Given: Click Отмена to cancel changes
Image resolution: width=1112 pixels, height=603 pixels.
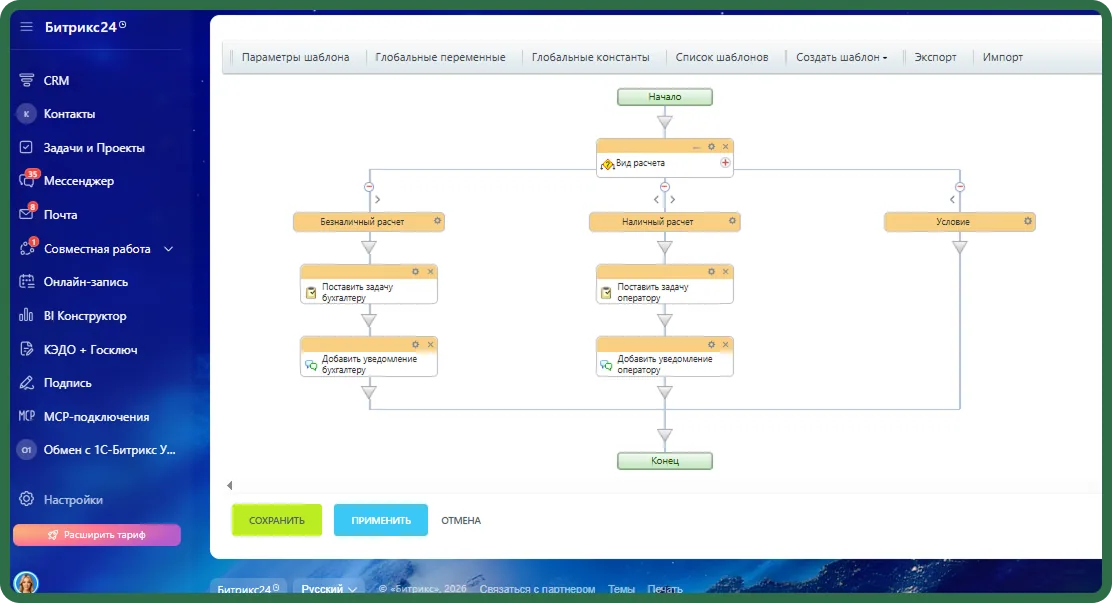Looking at the screenshot, I should (461, 520).
